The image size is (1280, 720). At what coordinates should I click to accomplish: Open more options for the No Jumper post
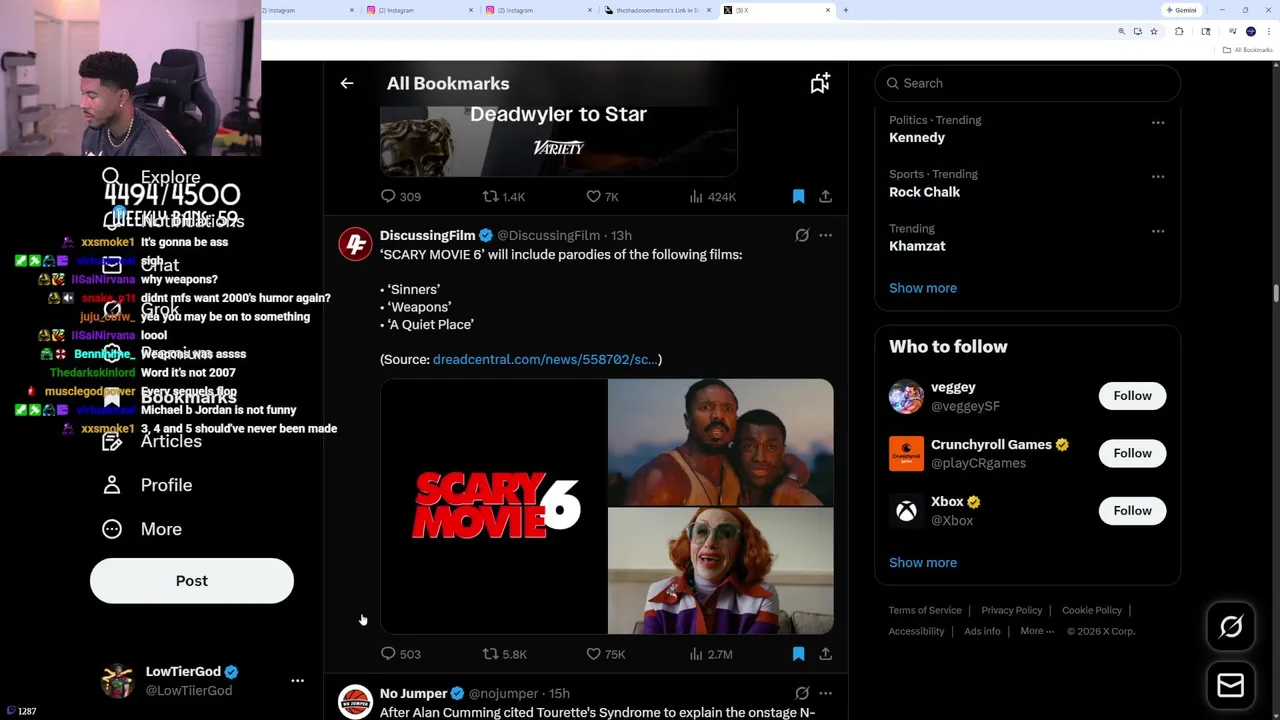pos(825,693)
